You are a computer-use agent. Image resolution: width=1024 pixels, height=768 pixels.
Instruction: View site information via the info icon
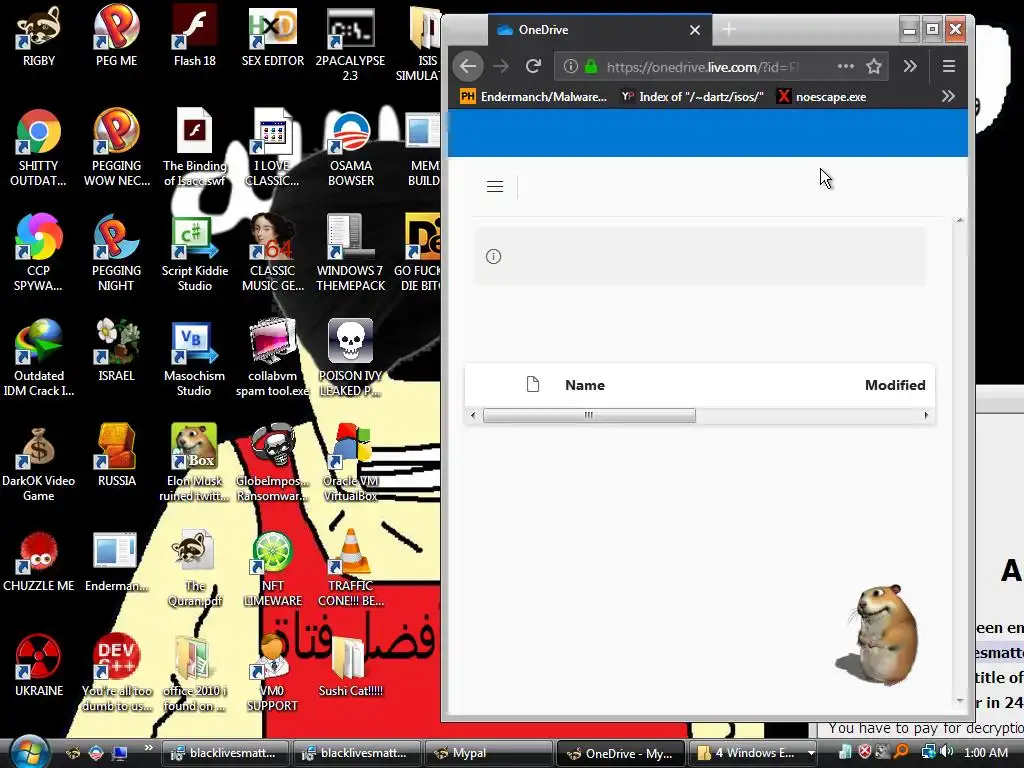coord(570,66)
